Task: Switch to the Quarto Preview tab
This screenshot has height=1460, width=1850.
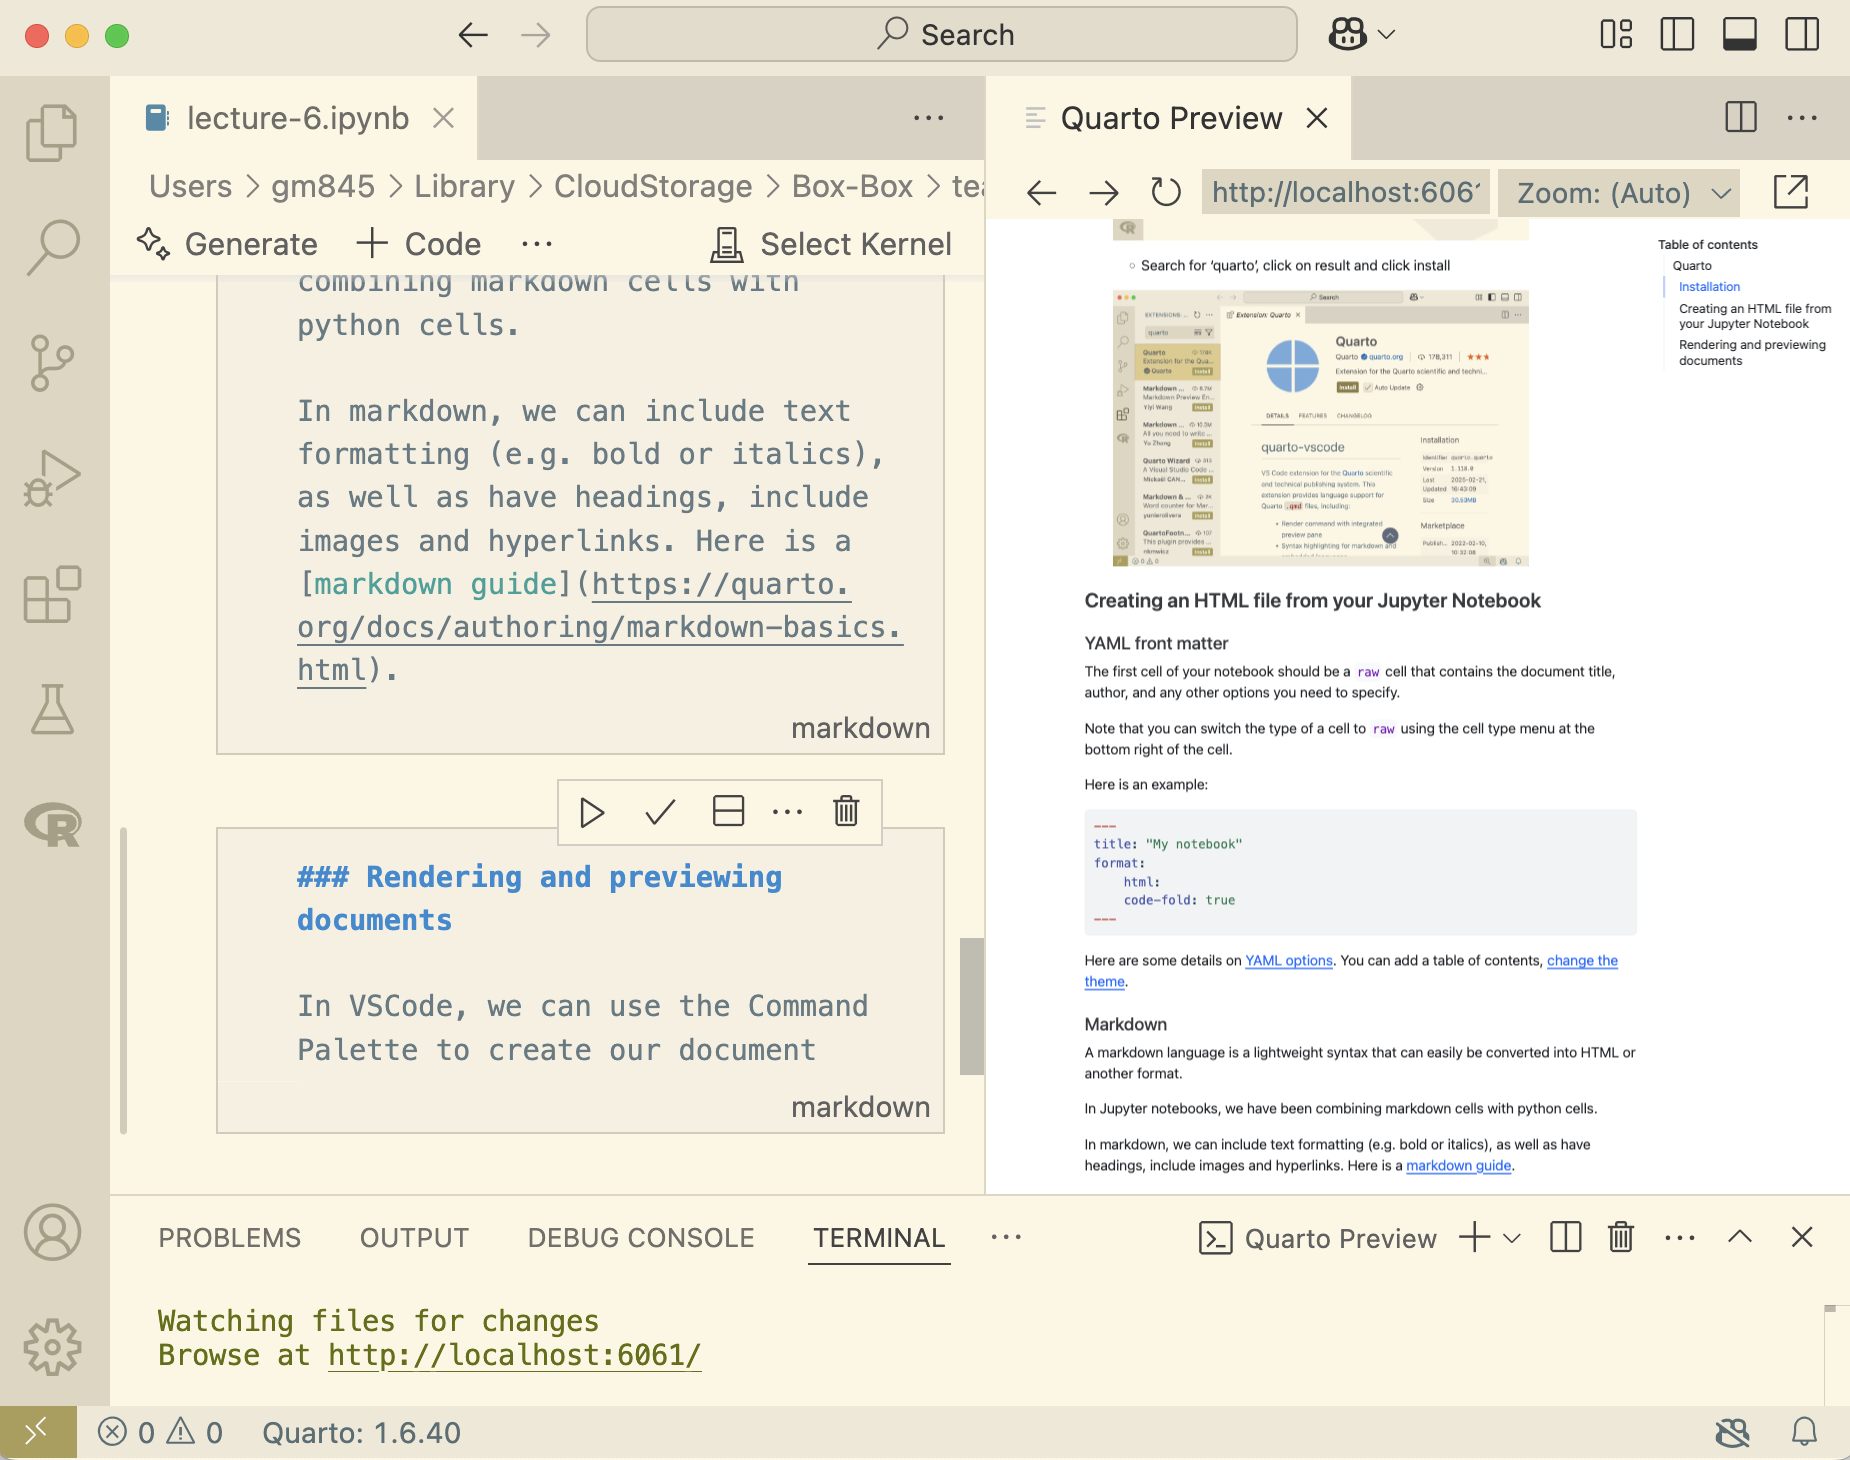Action: point(1171,118)
